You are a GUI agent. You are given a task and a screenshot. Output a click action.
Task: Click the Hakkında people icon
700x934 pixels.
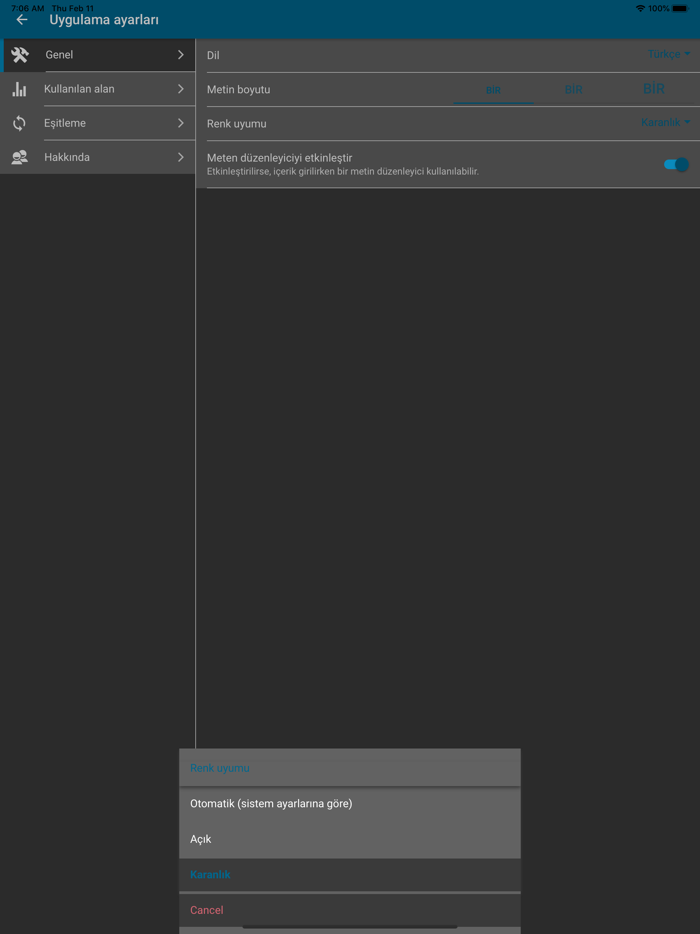[20, 157]
